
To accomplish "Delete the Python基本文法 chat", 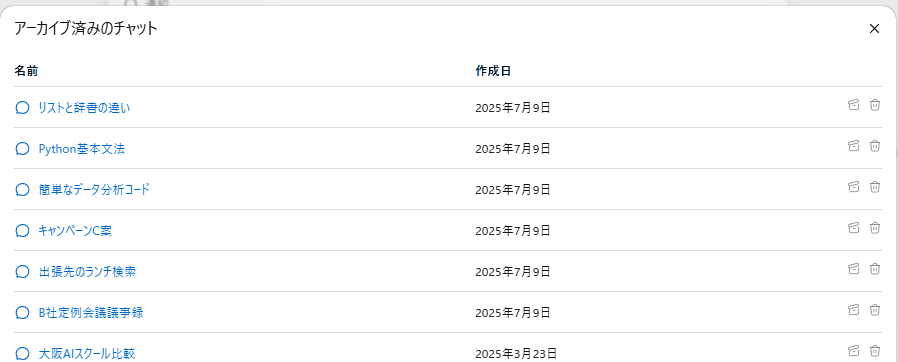I will tap(875, 145).
